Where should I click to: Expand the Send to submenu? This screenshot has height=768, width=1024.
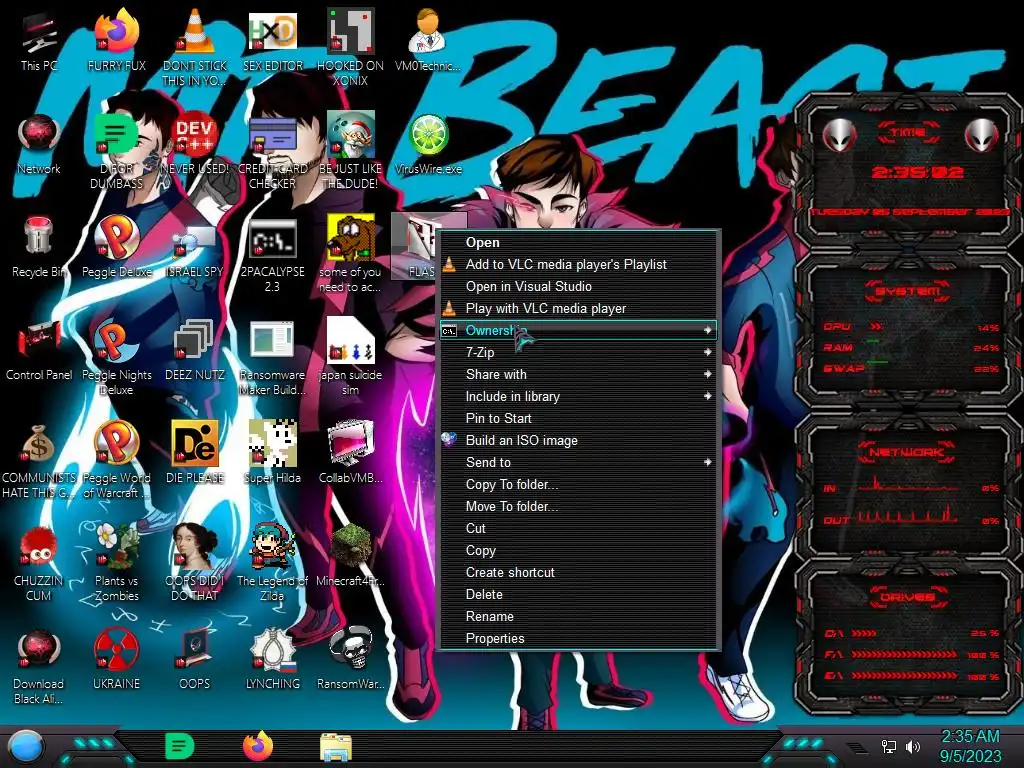tap(579, 462)
